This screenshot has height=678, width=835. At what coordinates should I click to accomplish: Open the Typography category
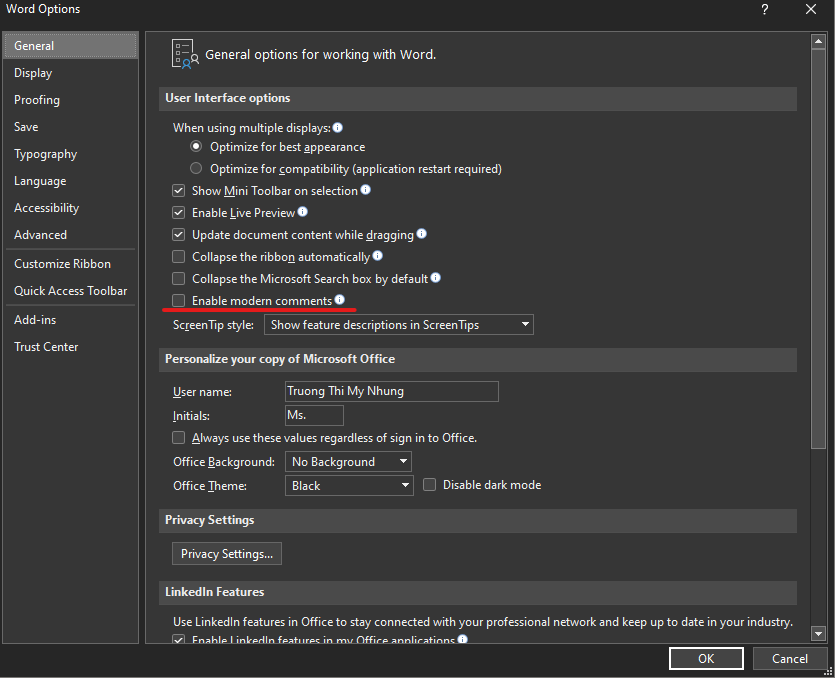70,154
